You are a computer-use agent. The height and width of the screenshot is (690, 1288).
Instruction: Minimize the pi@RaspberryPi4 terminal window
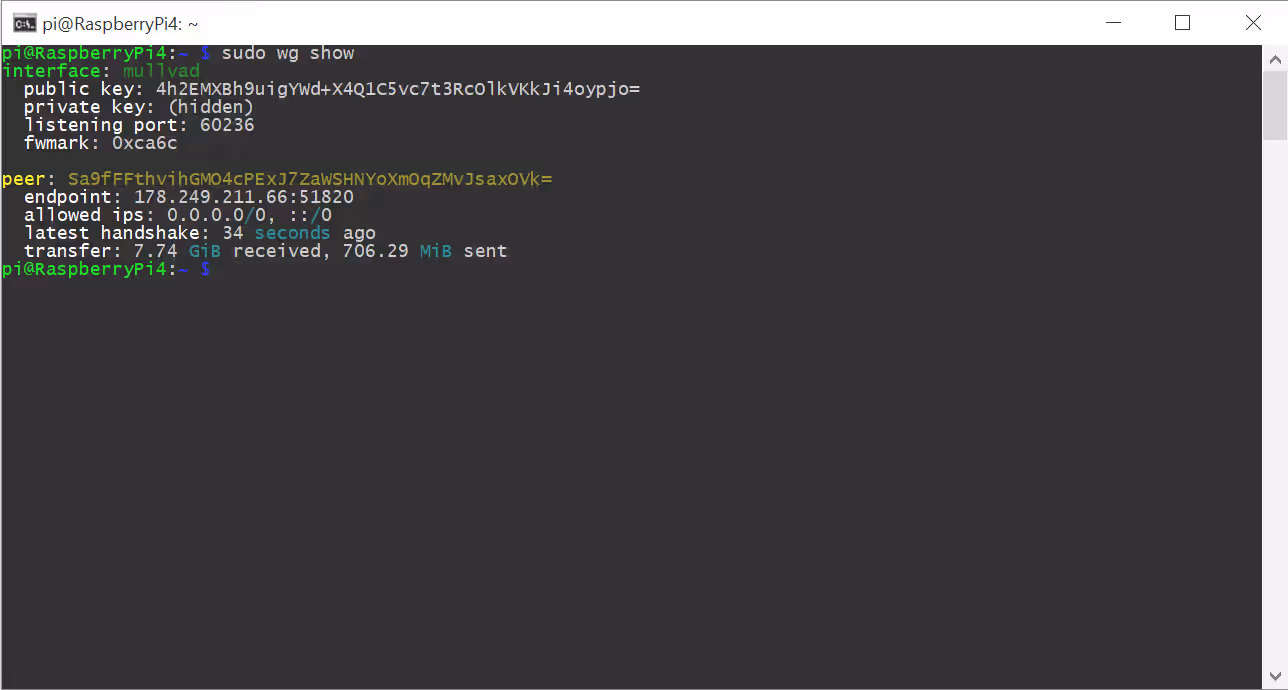click(1113, 22)
